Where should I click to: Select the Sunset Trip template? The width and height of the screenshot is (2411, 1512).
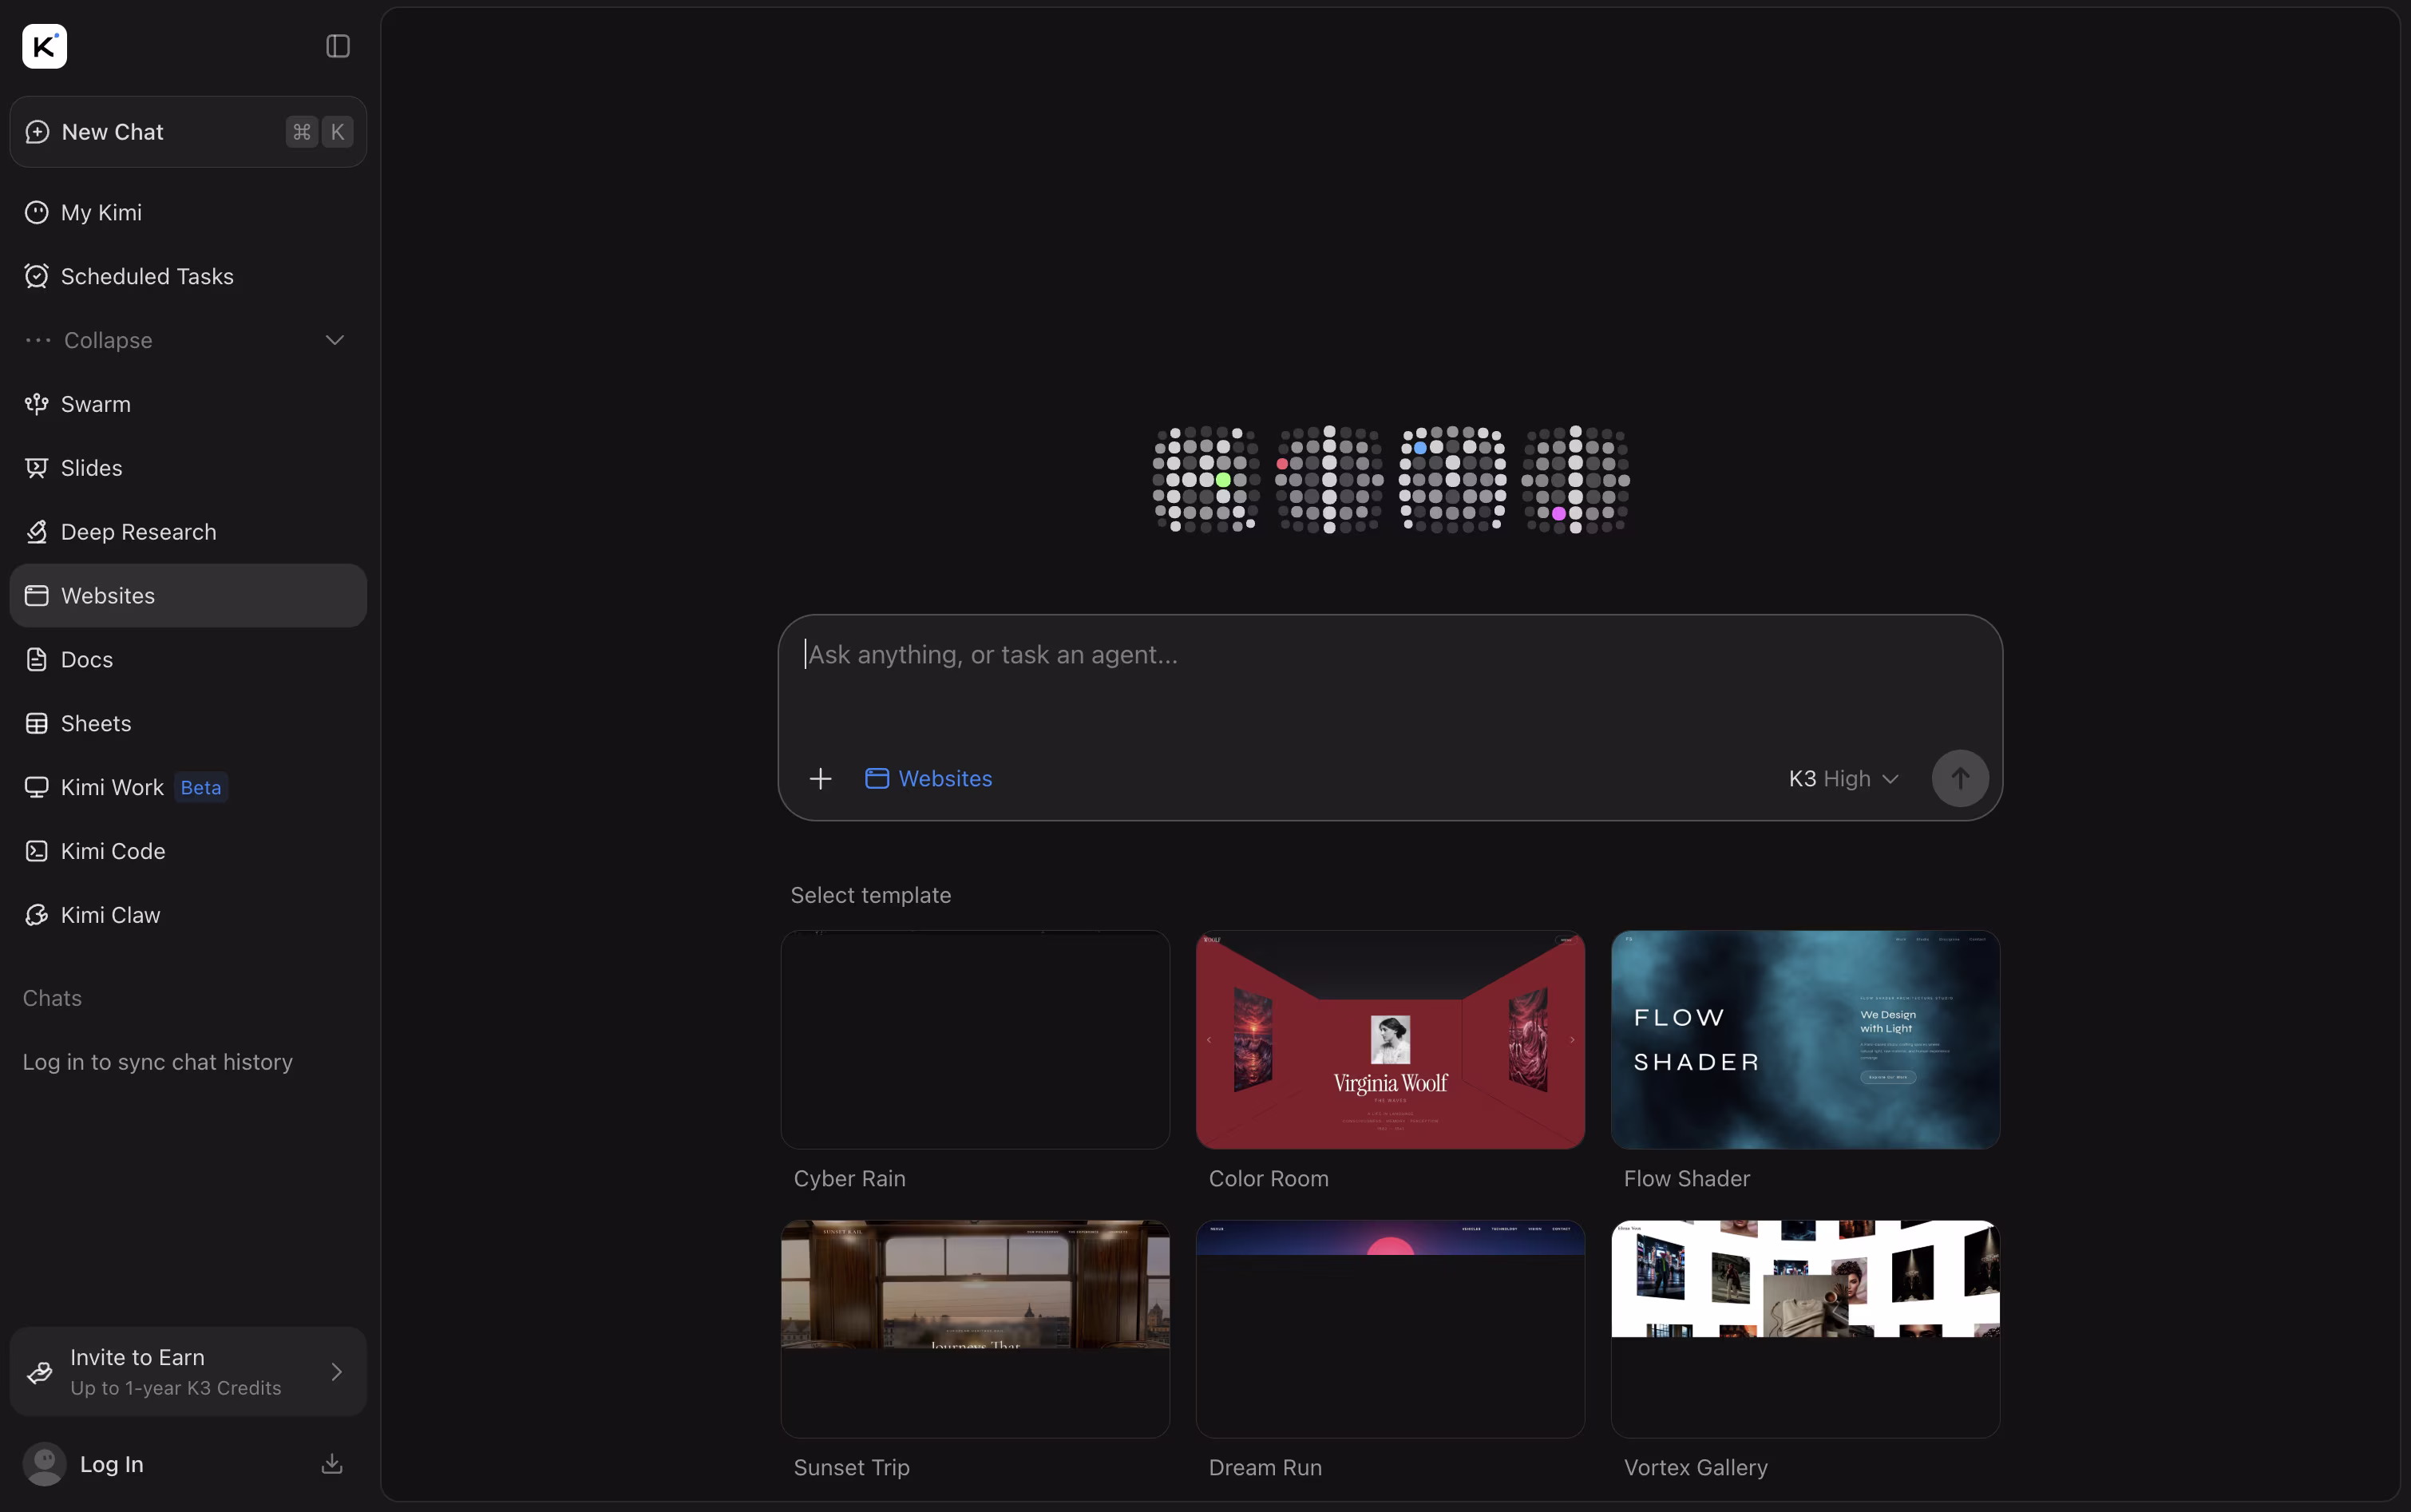(x=975, y=1329)
